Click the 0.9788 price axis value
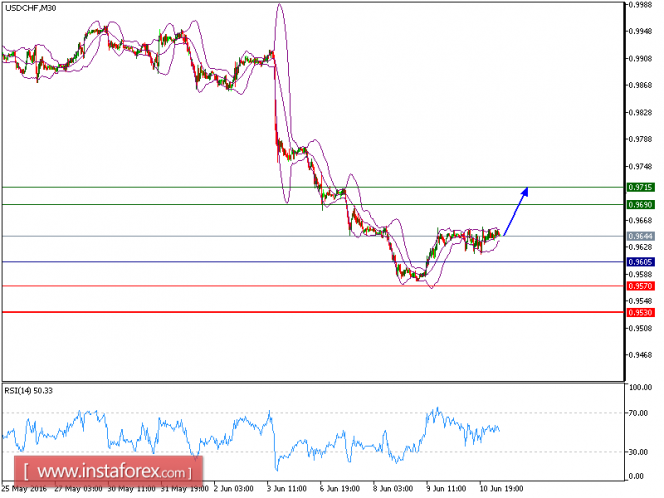 point(640,139)
